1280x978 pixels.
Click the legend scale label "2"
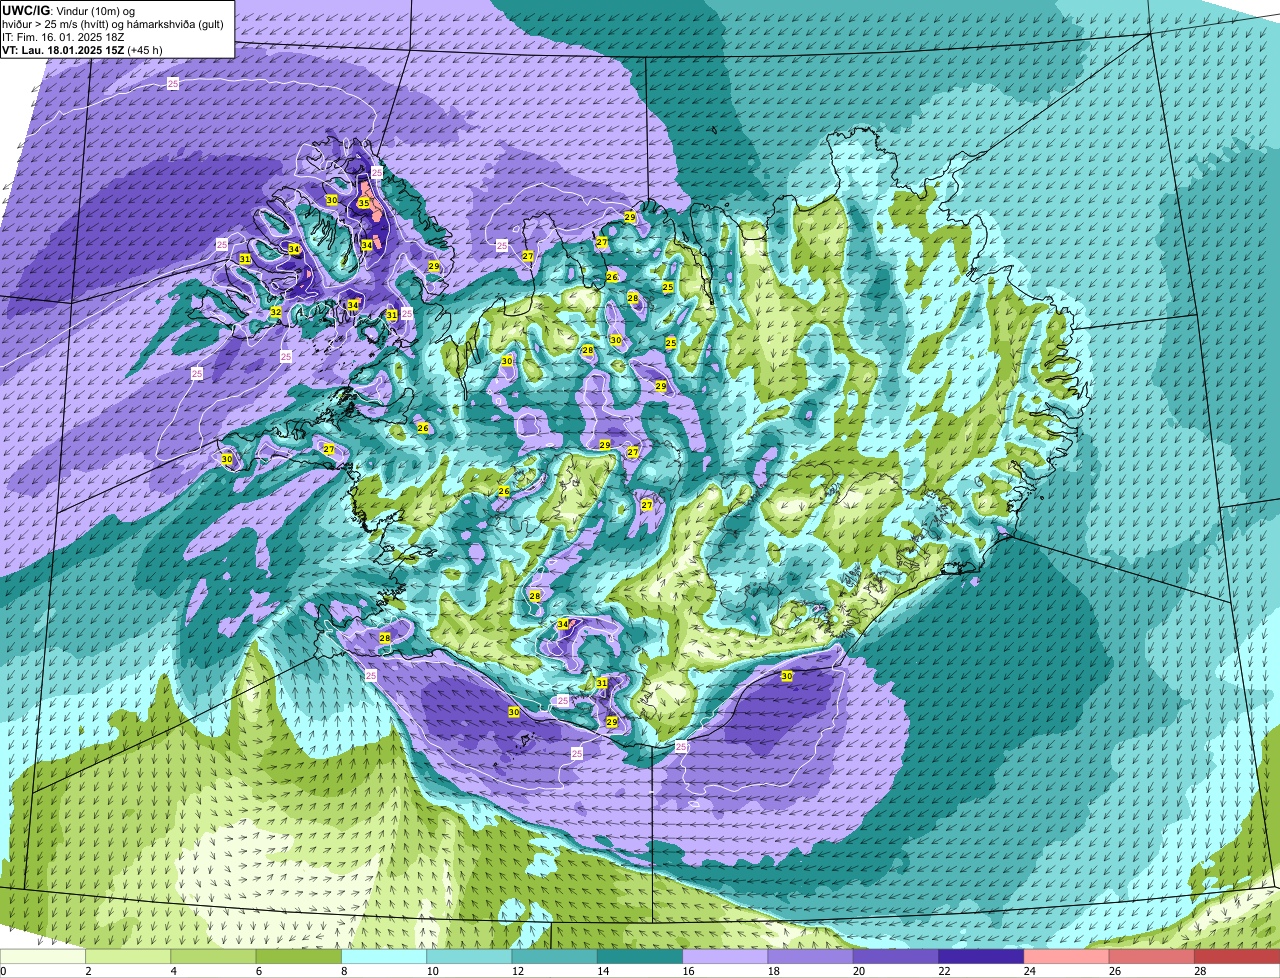coord(88,971)
